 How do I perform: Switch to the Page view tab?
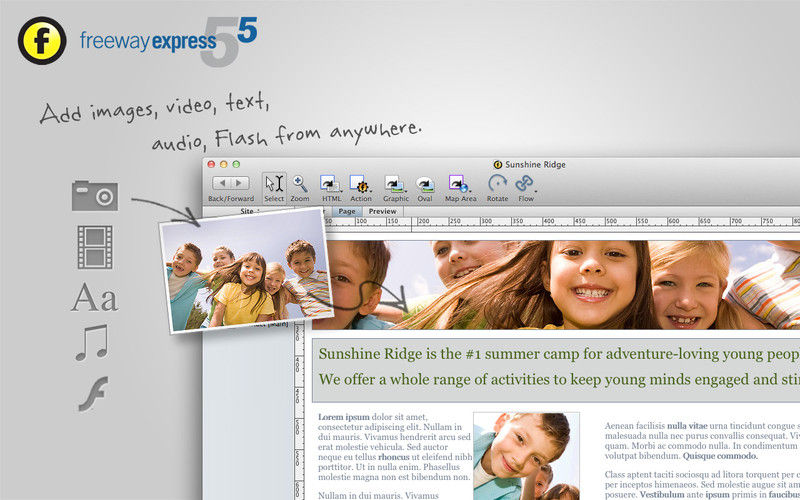(346, 211)
